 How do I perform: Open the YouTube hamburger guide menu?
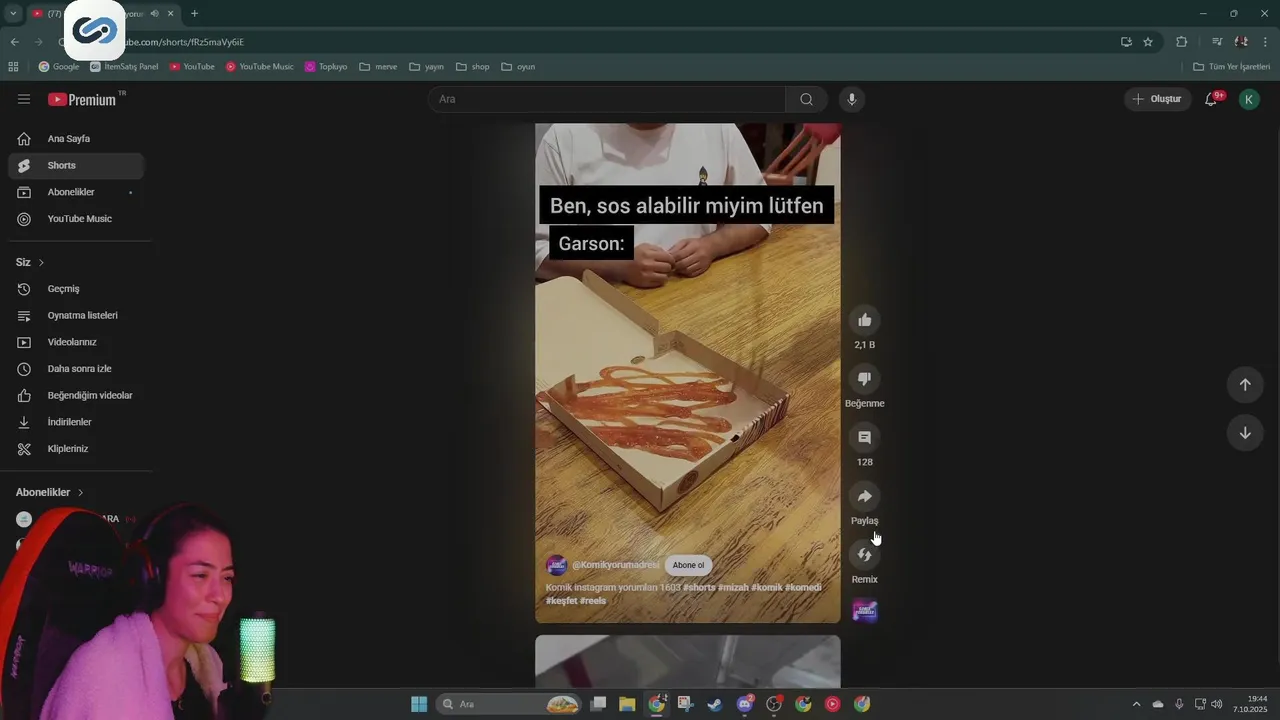24,99
